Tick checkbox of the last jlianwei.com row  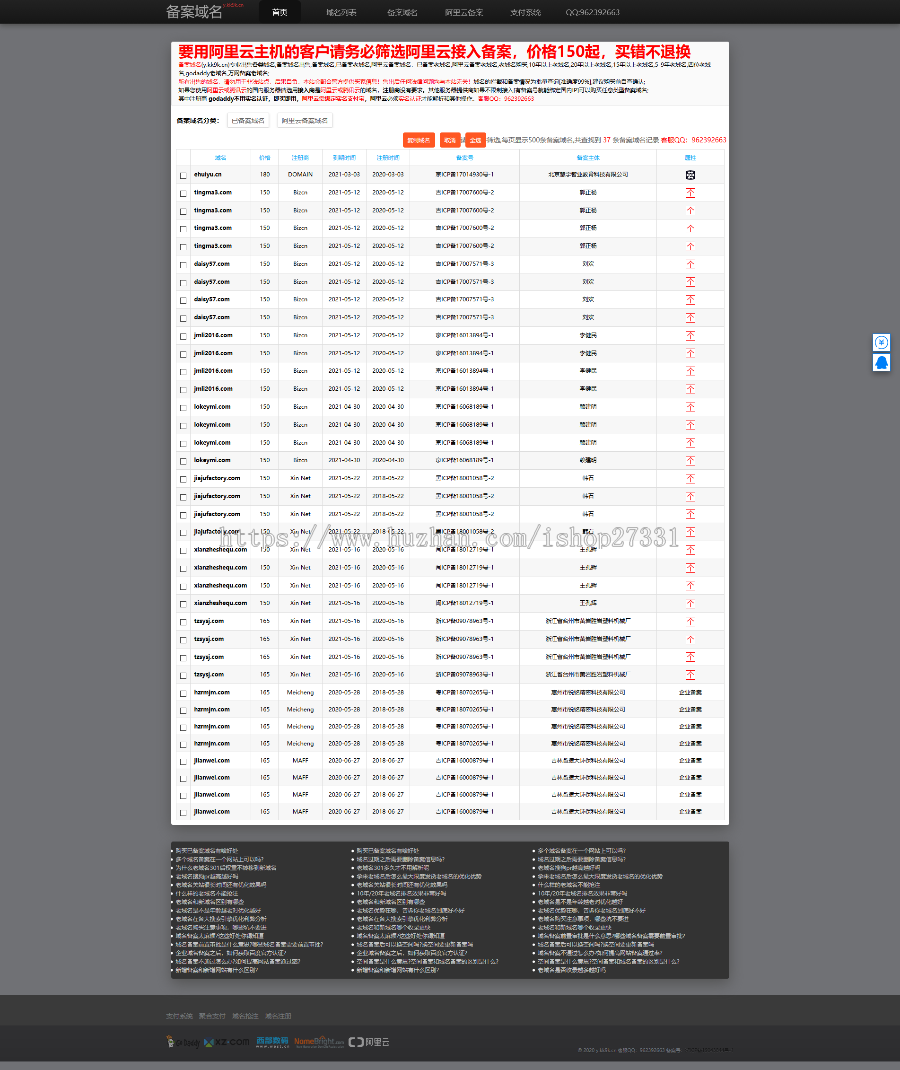pos(183,813)
